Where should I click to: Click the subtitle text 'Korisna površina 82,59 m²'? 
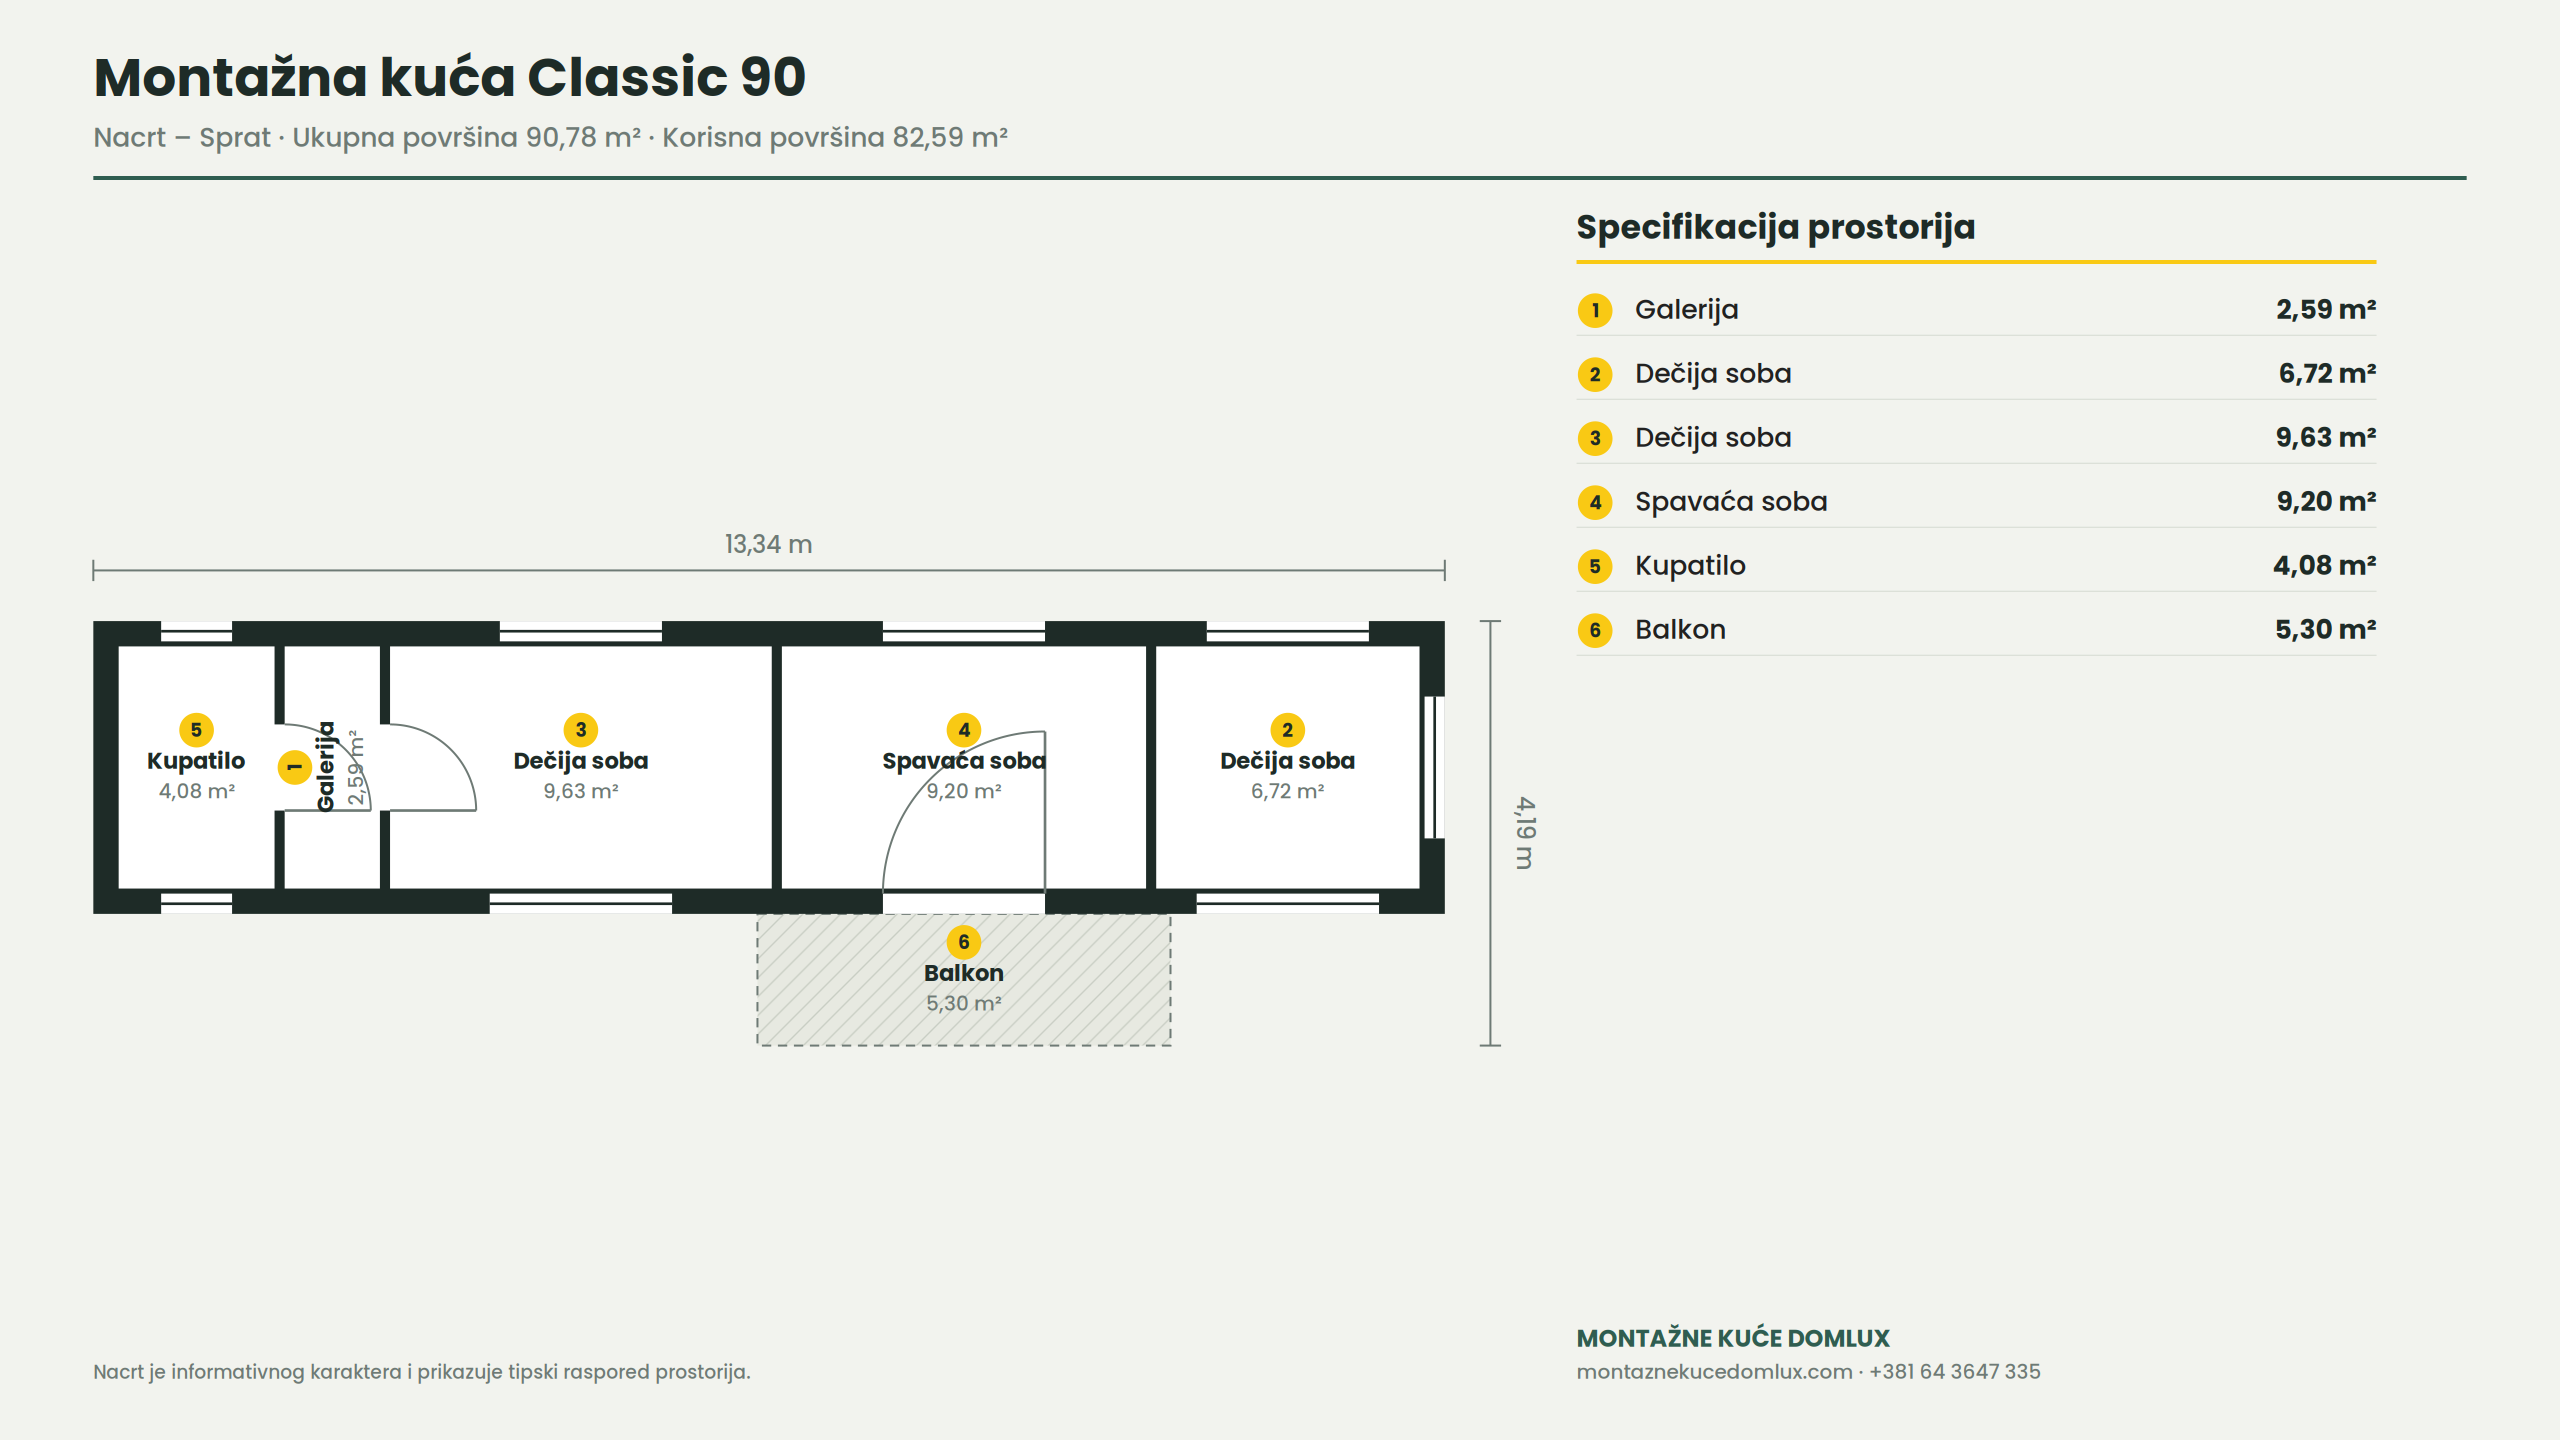835,137
